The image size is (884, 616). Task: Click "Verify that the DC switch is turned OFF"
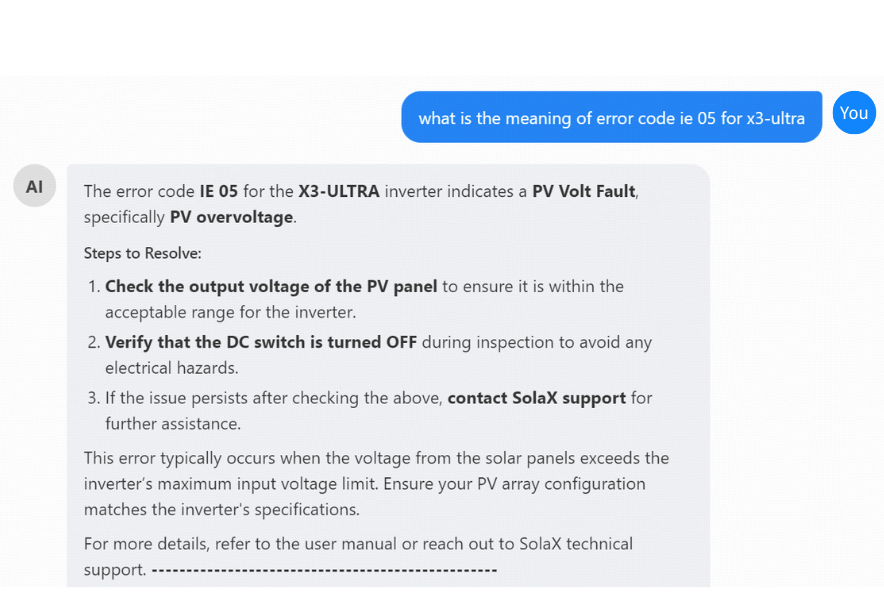point(260,342)
